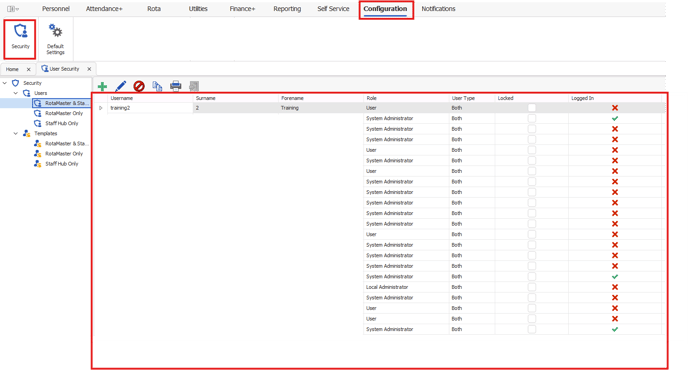Click the Print toolbar icon
The width and height of the screenshot is (688, 370).
[176, 86]
